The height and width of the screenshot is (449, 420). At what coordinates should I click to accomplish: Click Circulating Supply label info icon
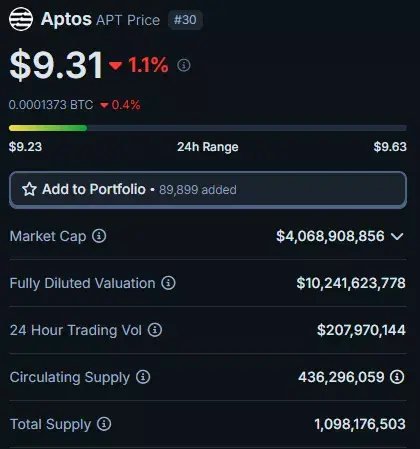143,377
